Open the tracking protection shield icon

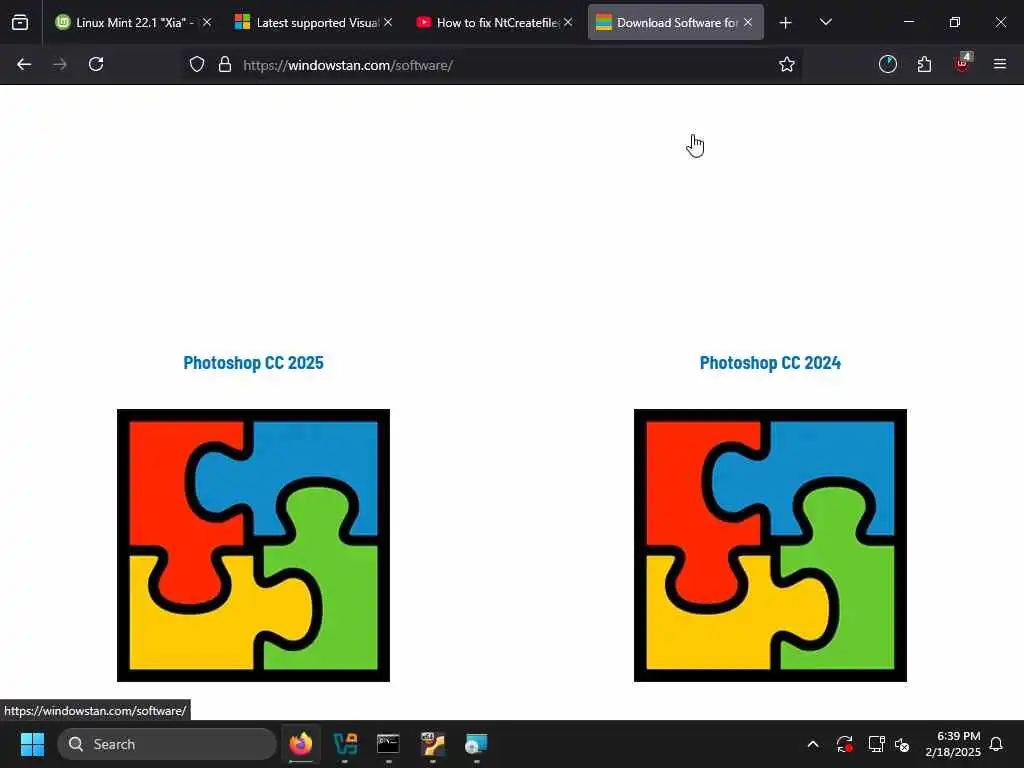(x=197, y=64)
